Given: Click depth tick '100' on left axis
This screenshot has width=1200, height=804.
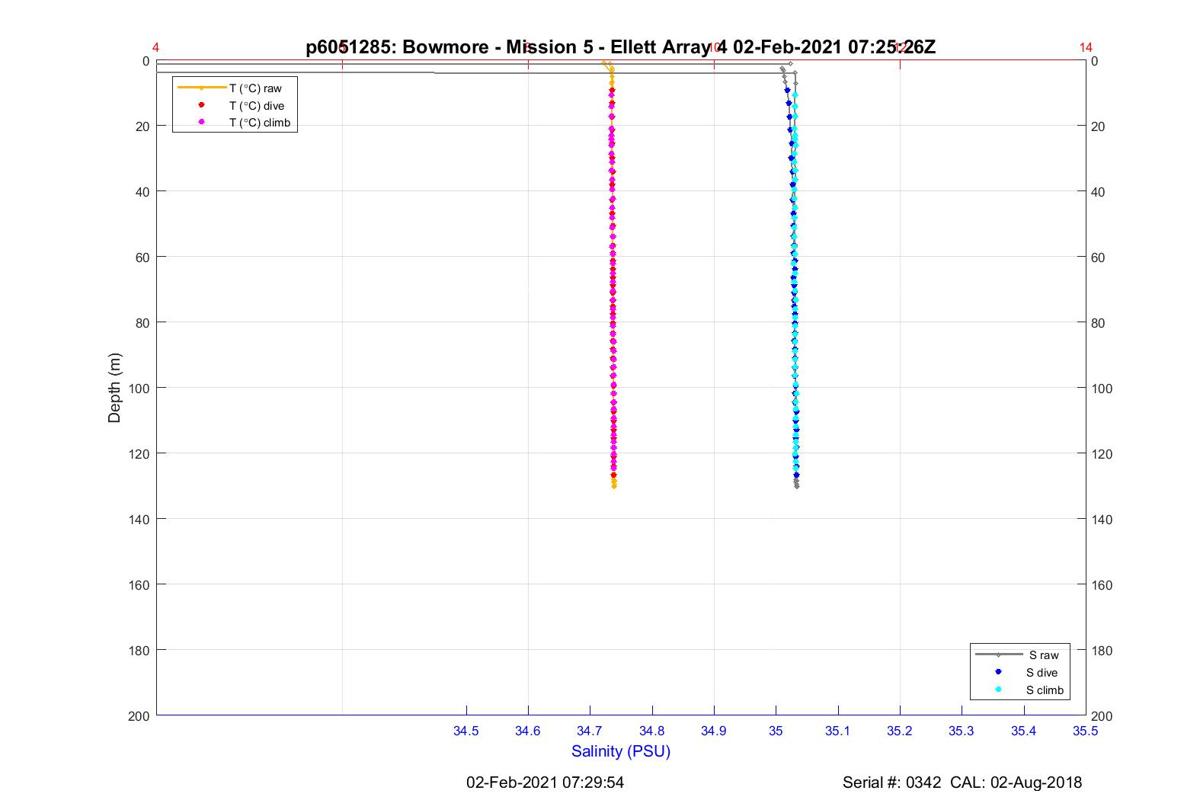Looking at the screenshot, I should 139,388.
